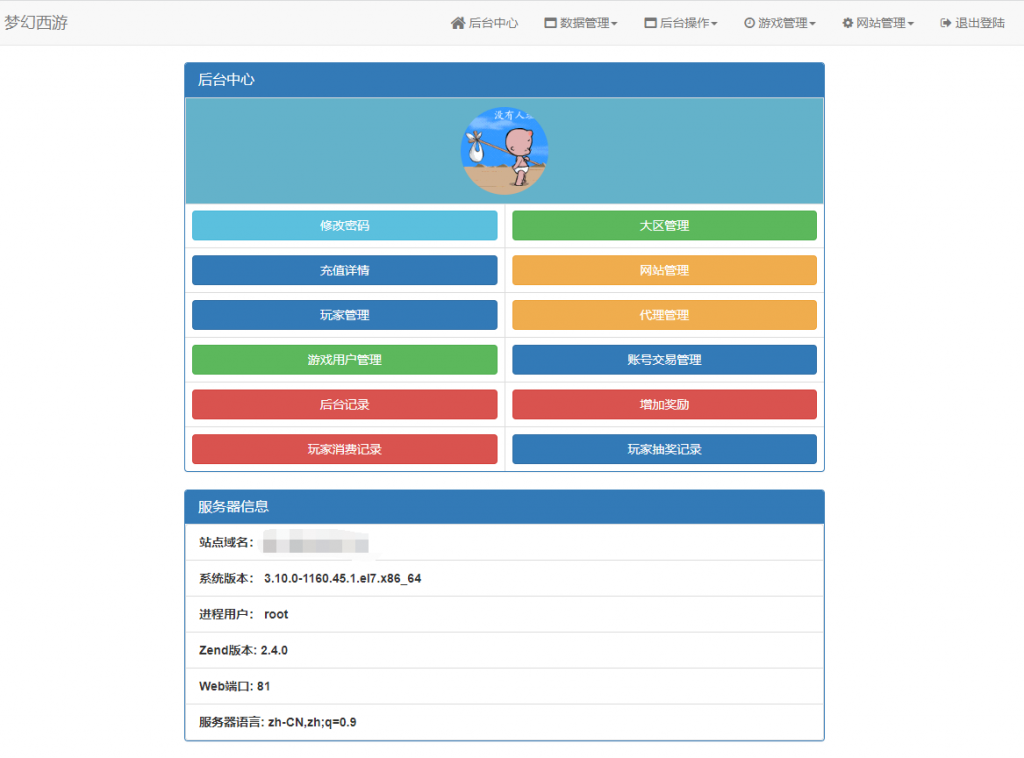The height and width of the screenshot is (758, 1024).
Task: Click the orange 代理管理 button
Action: click(664, 315)
